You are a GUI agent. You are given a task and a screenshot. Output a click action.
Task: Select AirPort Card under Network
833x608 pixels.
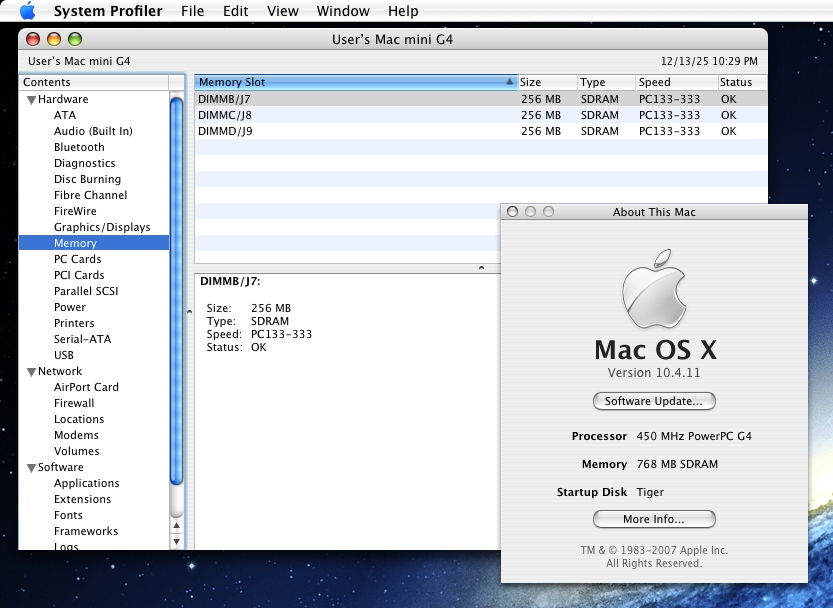pyautogui.click(x=86, y=387)
